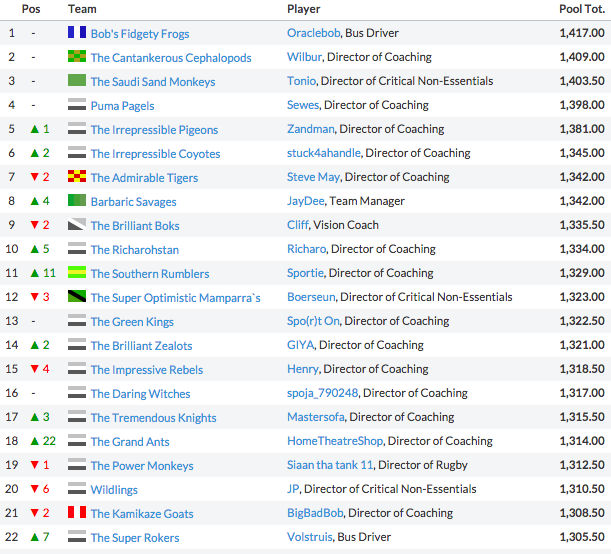Viewport: 611px width, 554px height.
Task: Click the Cantankerous Cephalopods checkered flag icon
Action: coord(77,56)
